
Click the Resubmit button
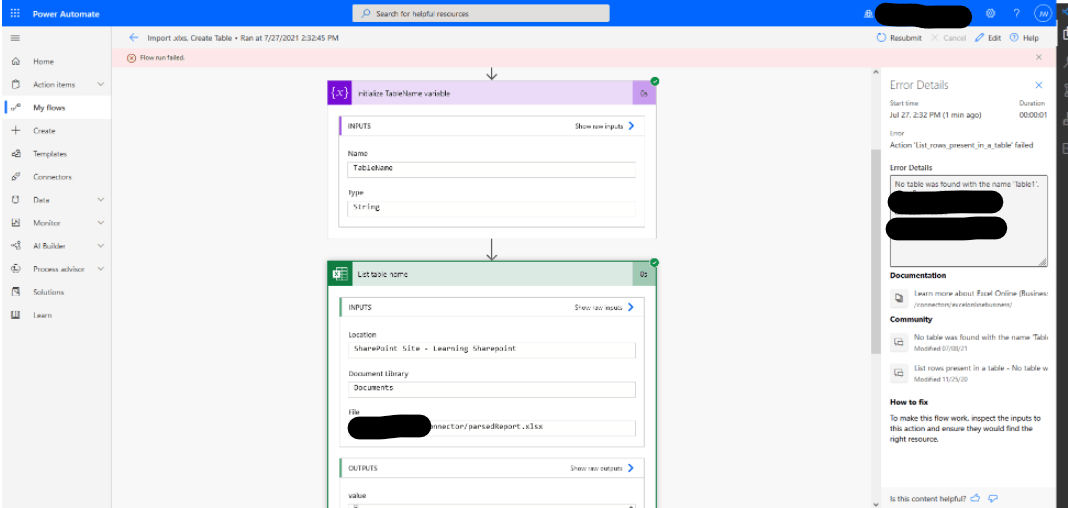click(899, 38)
